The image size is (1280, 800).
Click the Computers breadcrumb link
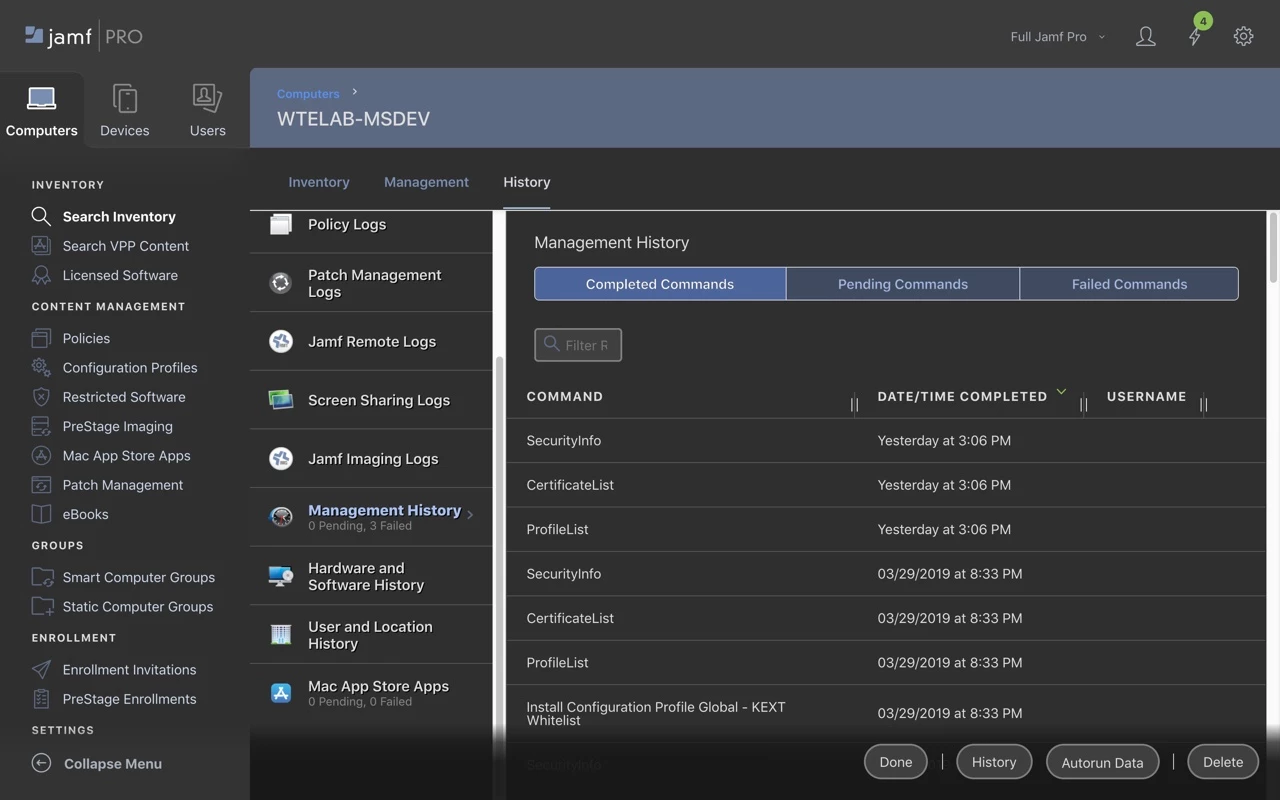308,94
